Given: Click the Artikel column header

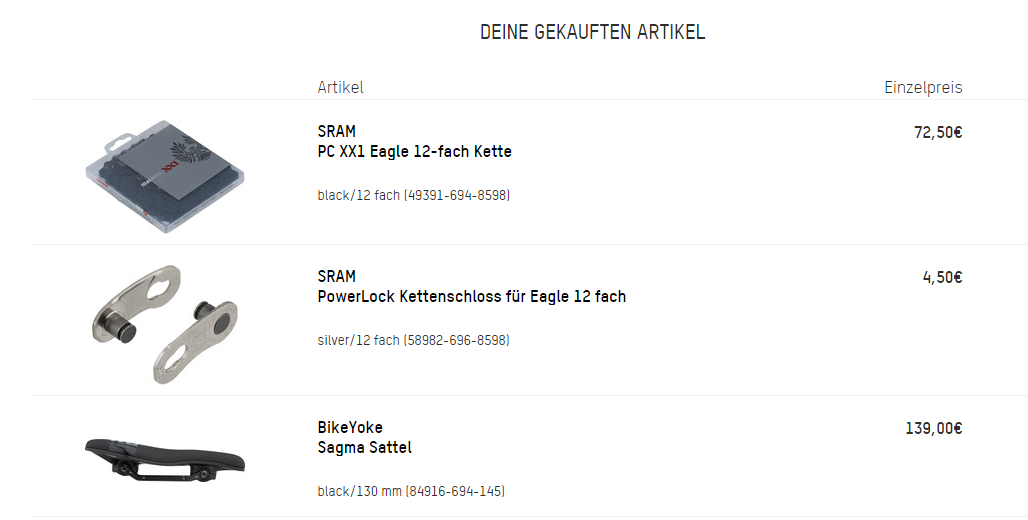Looking at the screenshot, I should pos(340,87).
